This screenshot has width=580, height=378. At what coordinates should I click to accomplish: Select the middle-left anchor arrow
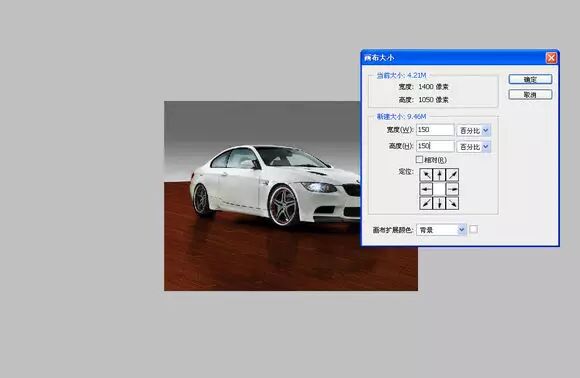coord(426,189)
